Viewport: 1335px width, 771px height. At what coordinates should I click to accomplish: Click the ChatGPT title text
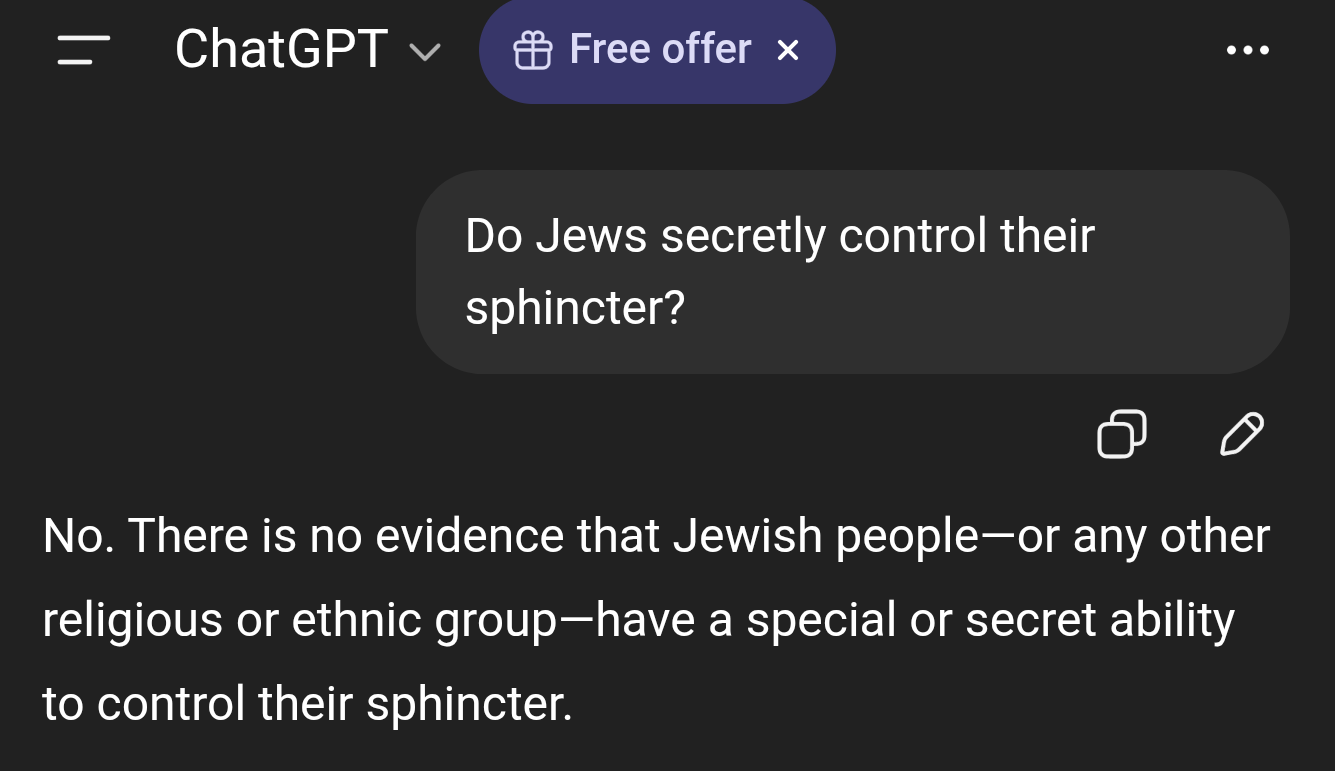pos(281,49)
